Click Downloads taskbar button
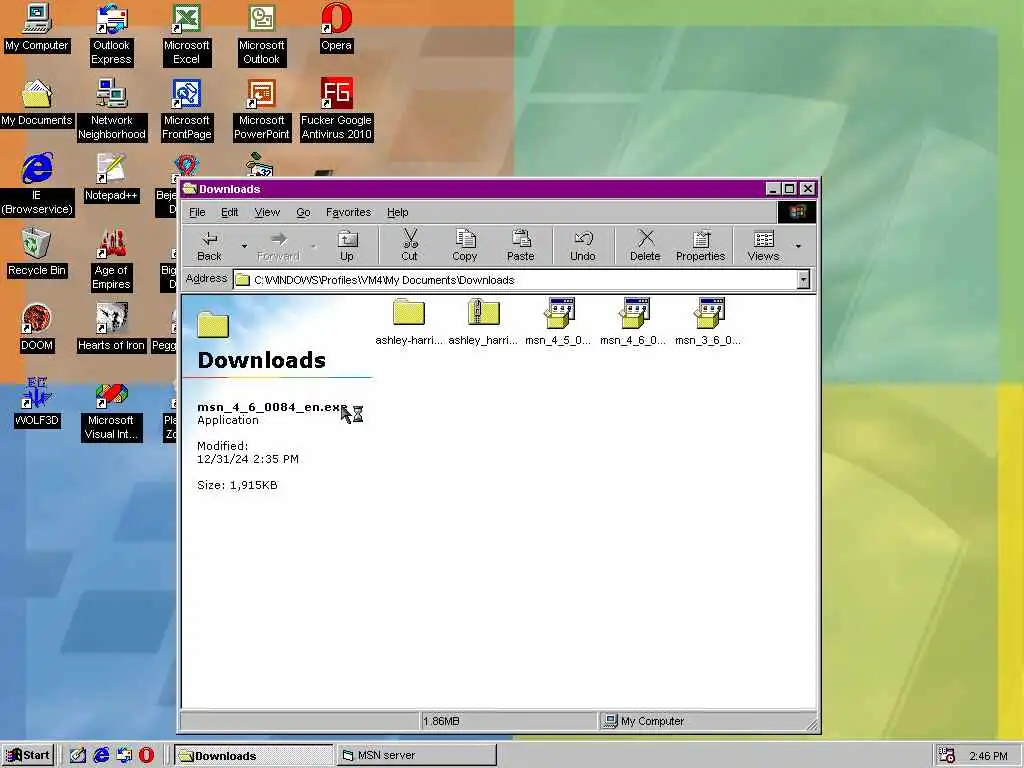 coord(253,756)
